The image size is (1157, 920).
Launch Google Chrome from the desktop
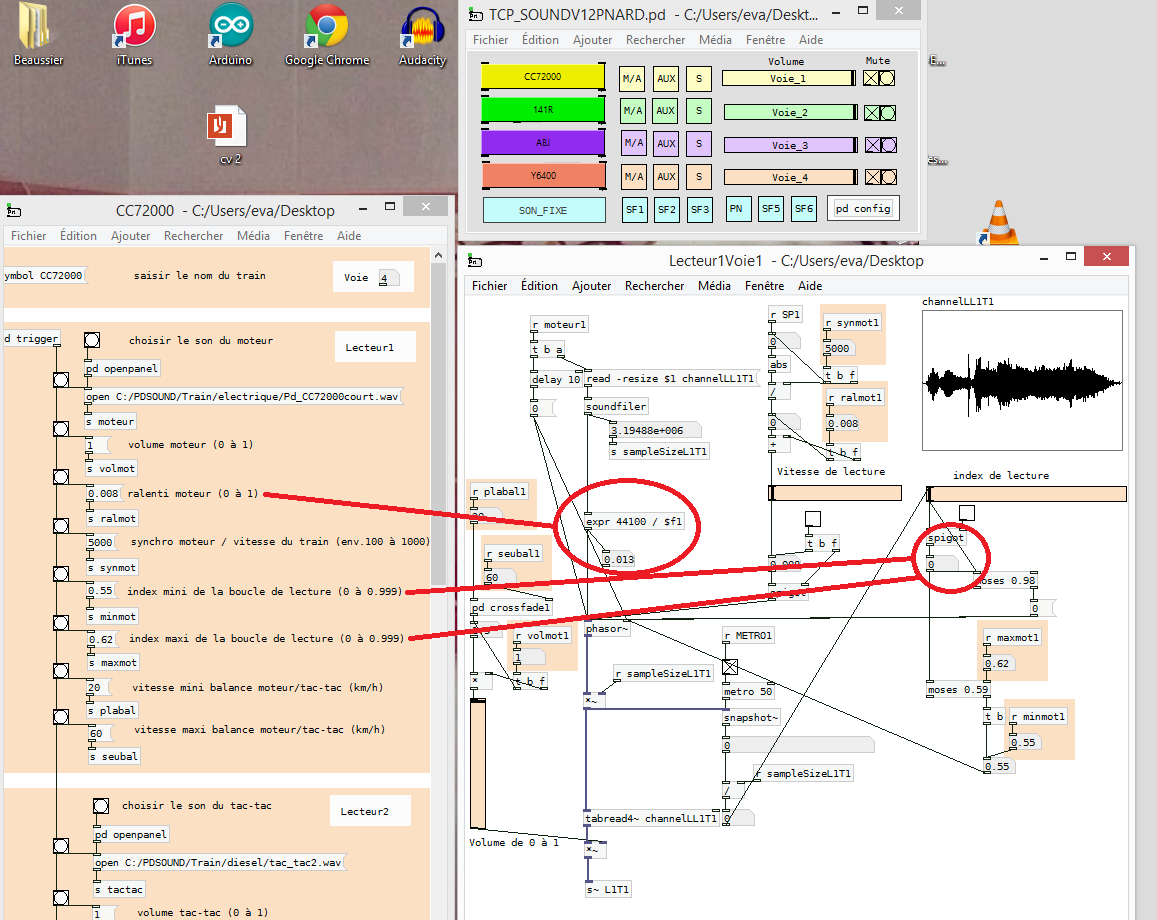click(x=327, y=35)
